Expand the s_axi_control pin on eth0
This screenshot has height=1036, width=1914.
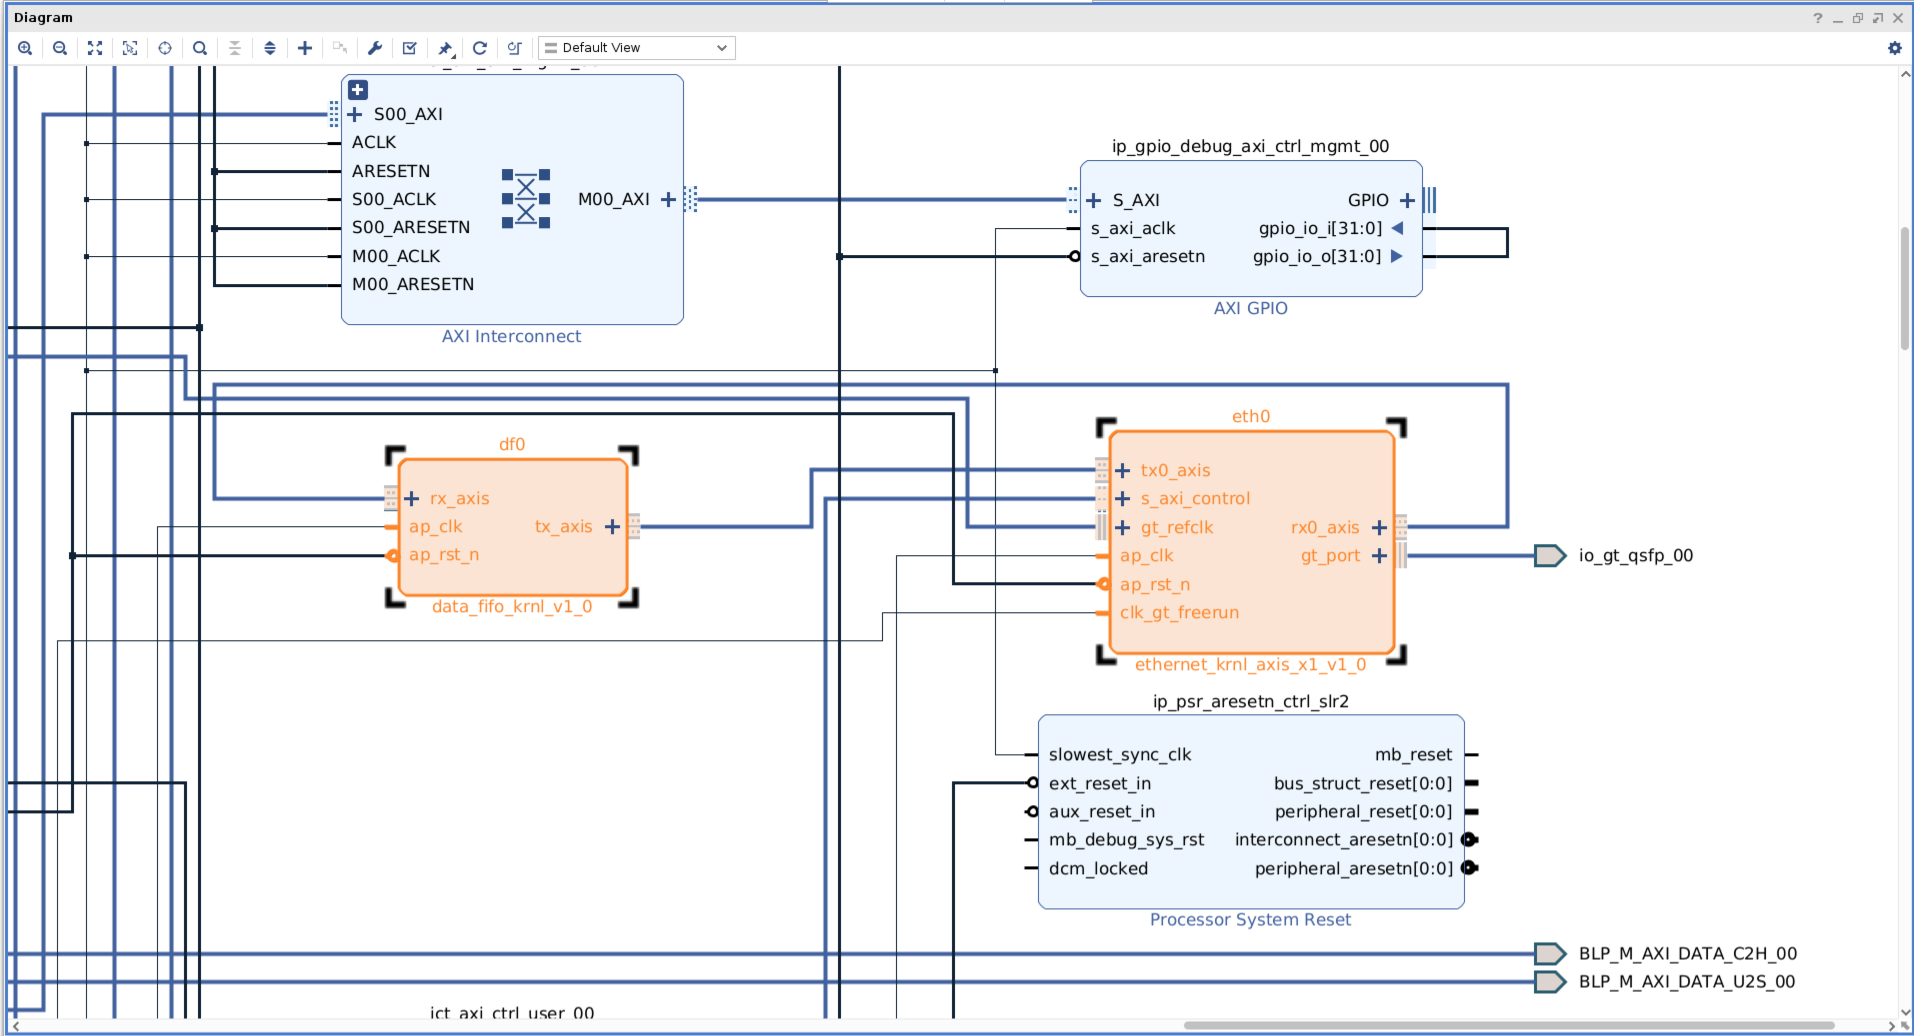click(1122, 498)
